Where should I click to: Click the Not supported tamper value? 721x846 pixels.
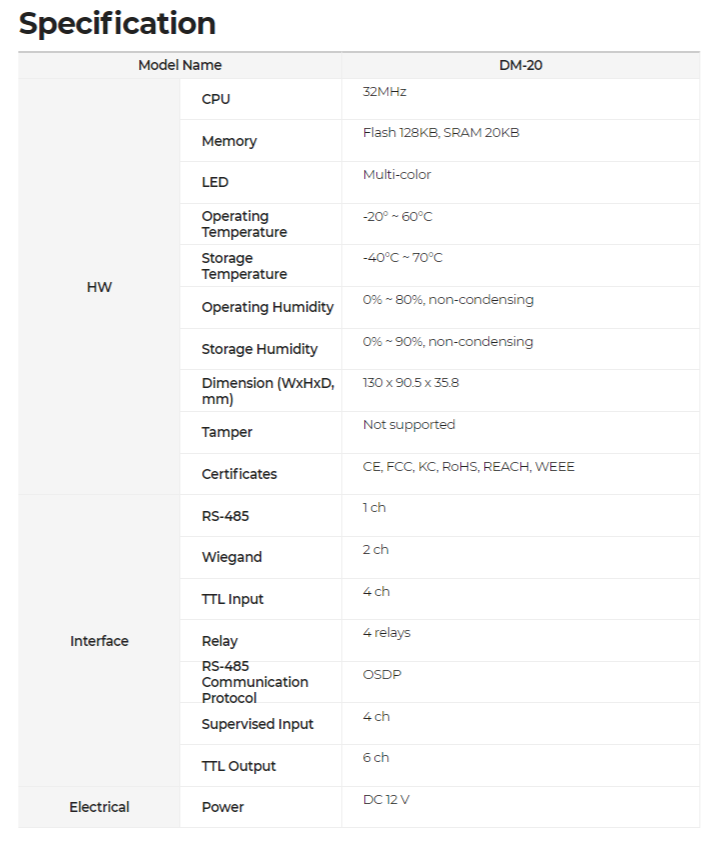[x=409, y=425]
